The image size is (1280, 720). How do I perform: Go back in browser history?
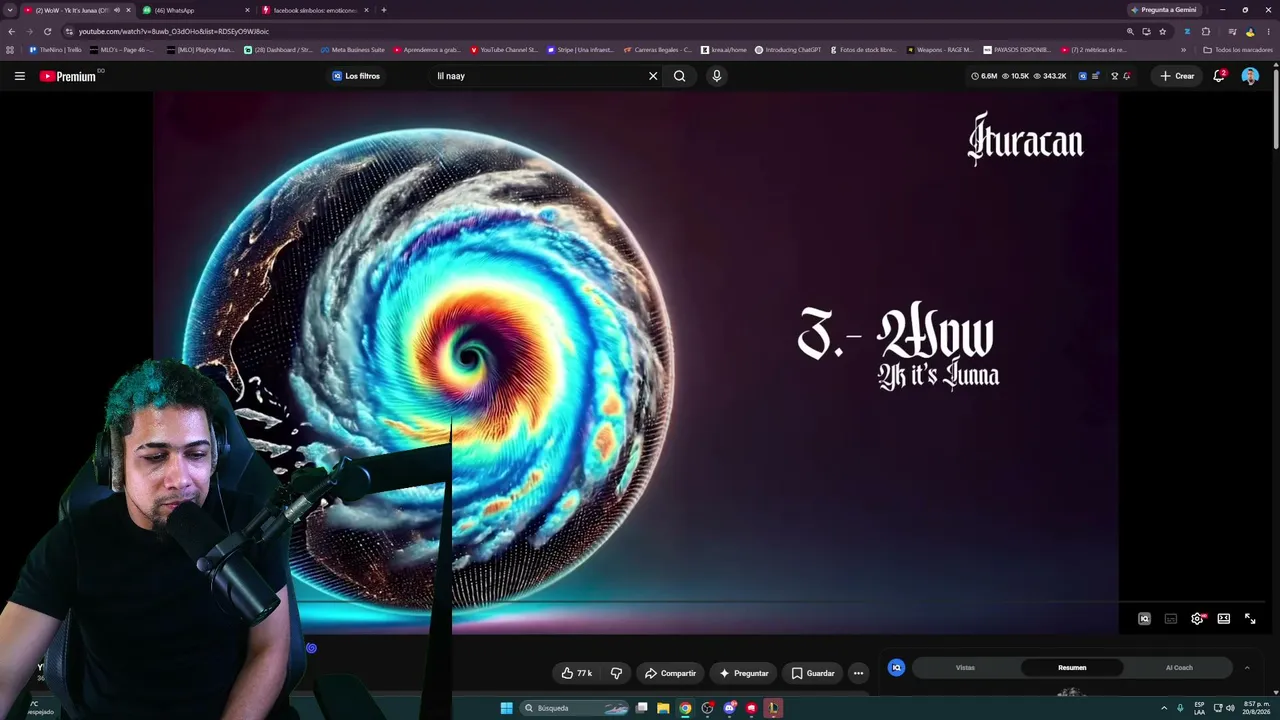click(x=11, y=32)
